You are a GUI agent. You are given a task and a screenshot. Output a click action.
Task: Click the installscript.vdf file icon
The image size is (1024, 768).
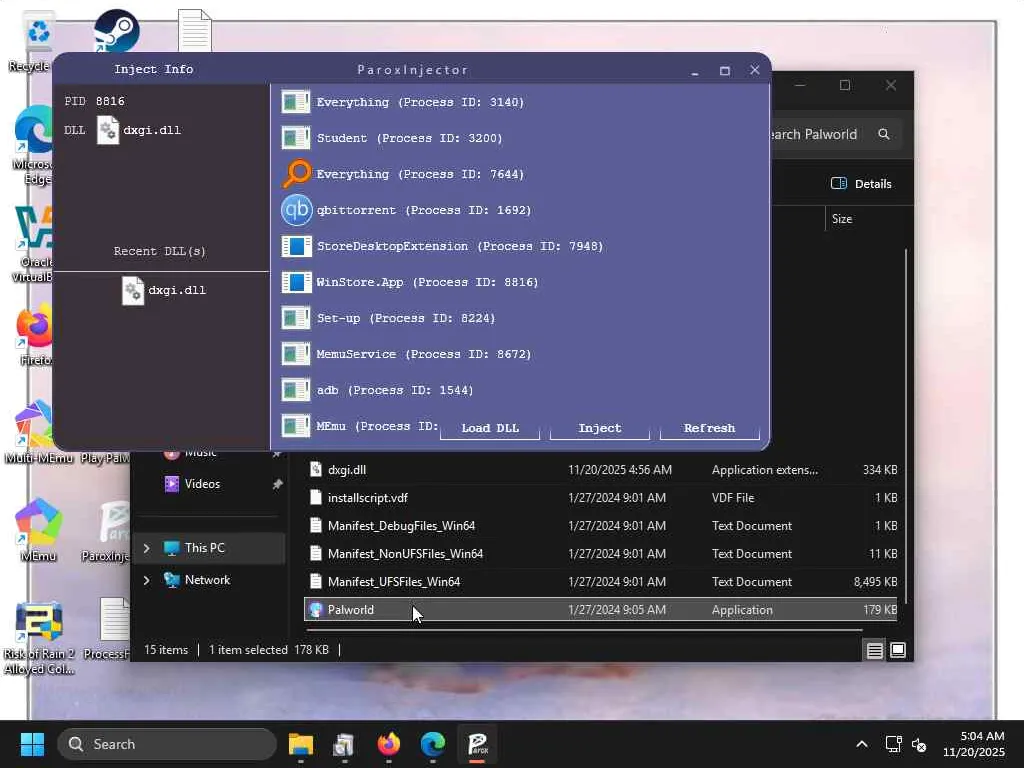315,498
